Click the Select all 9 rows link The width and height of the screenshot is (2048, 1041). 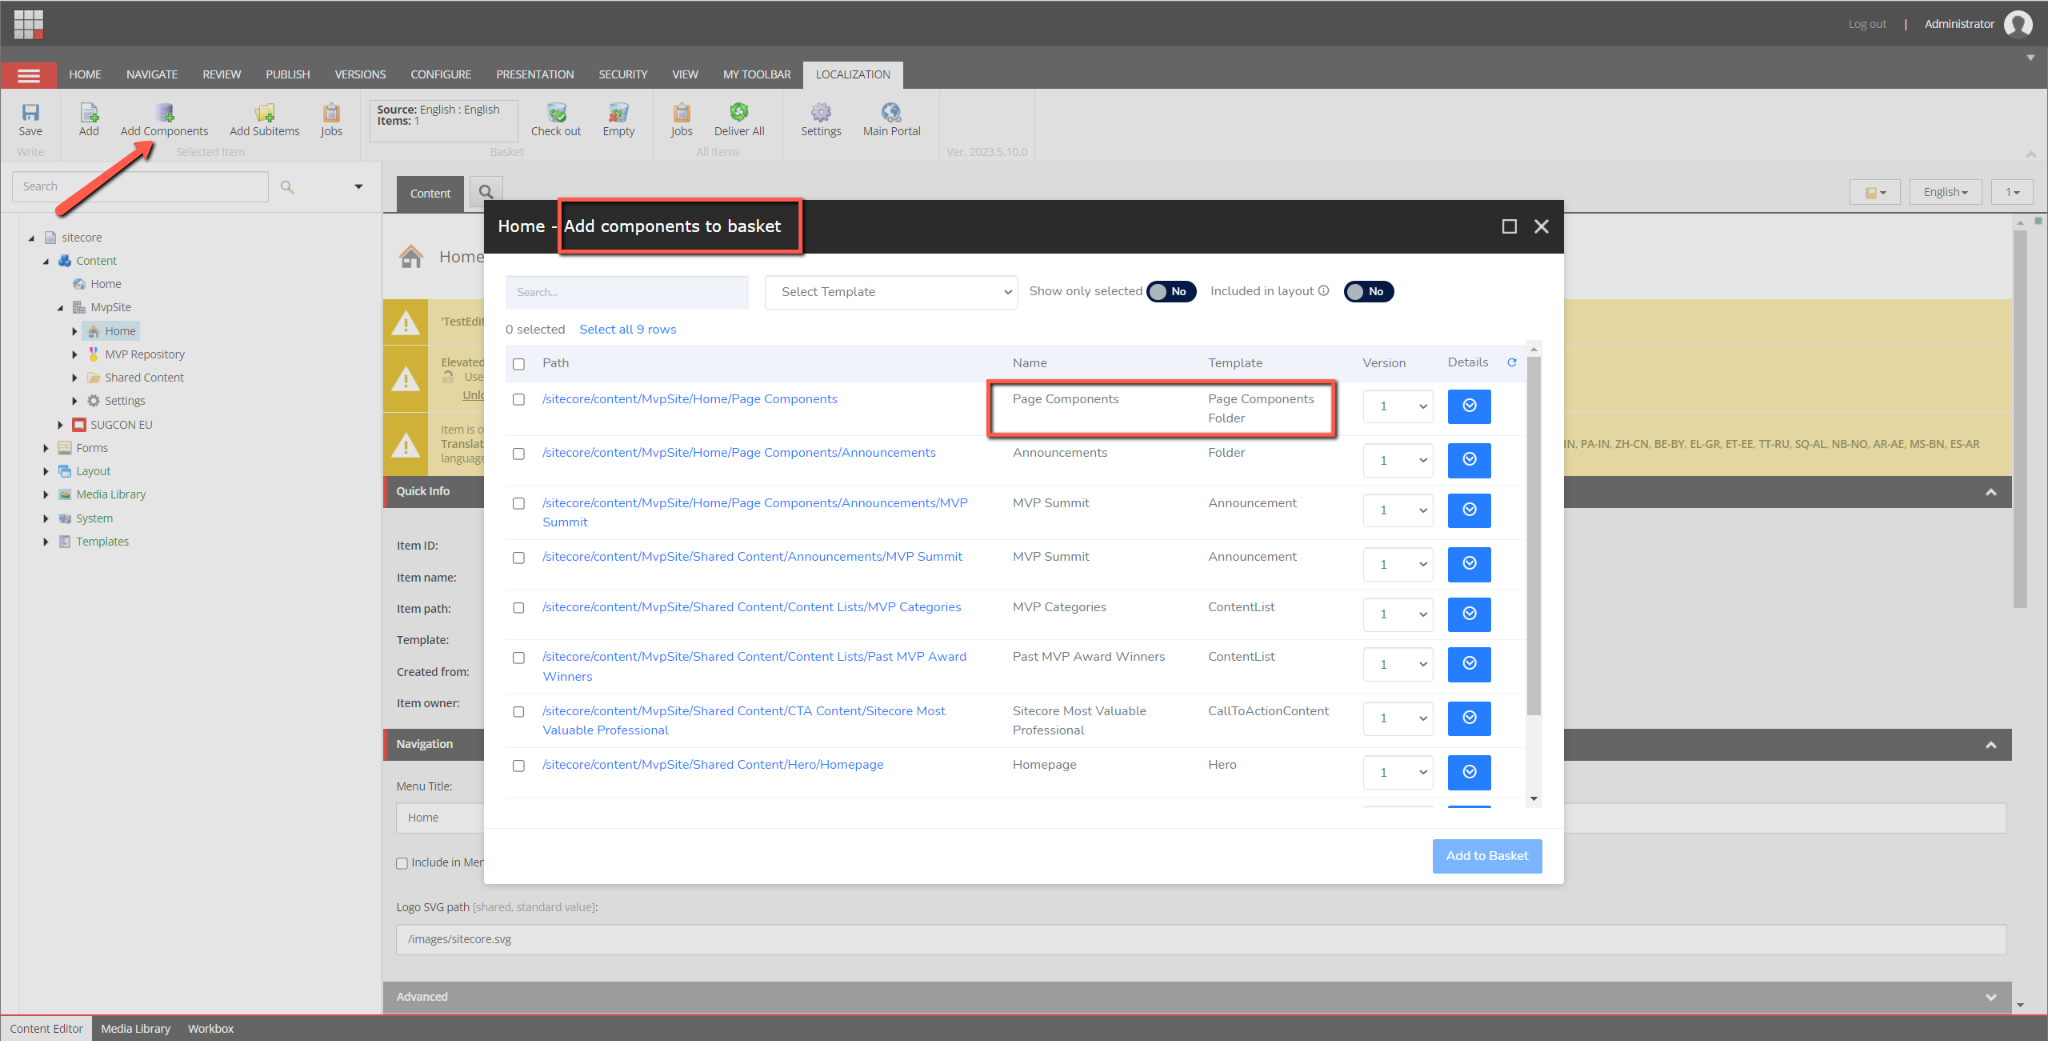point(628,329)
